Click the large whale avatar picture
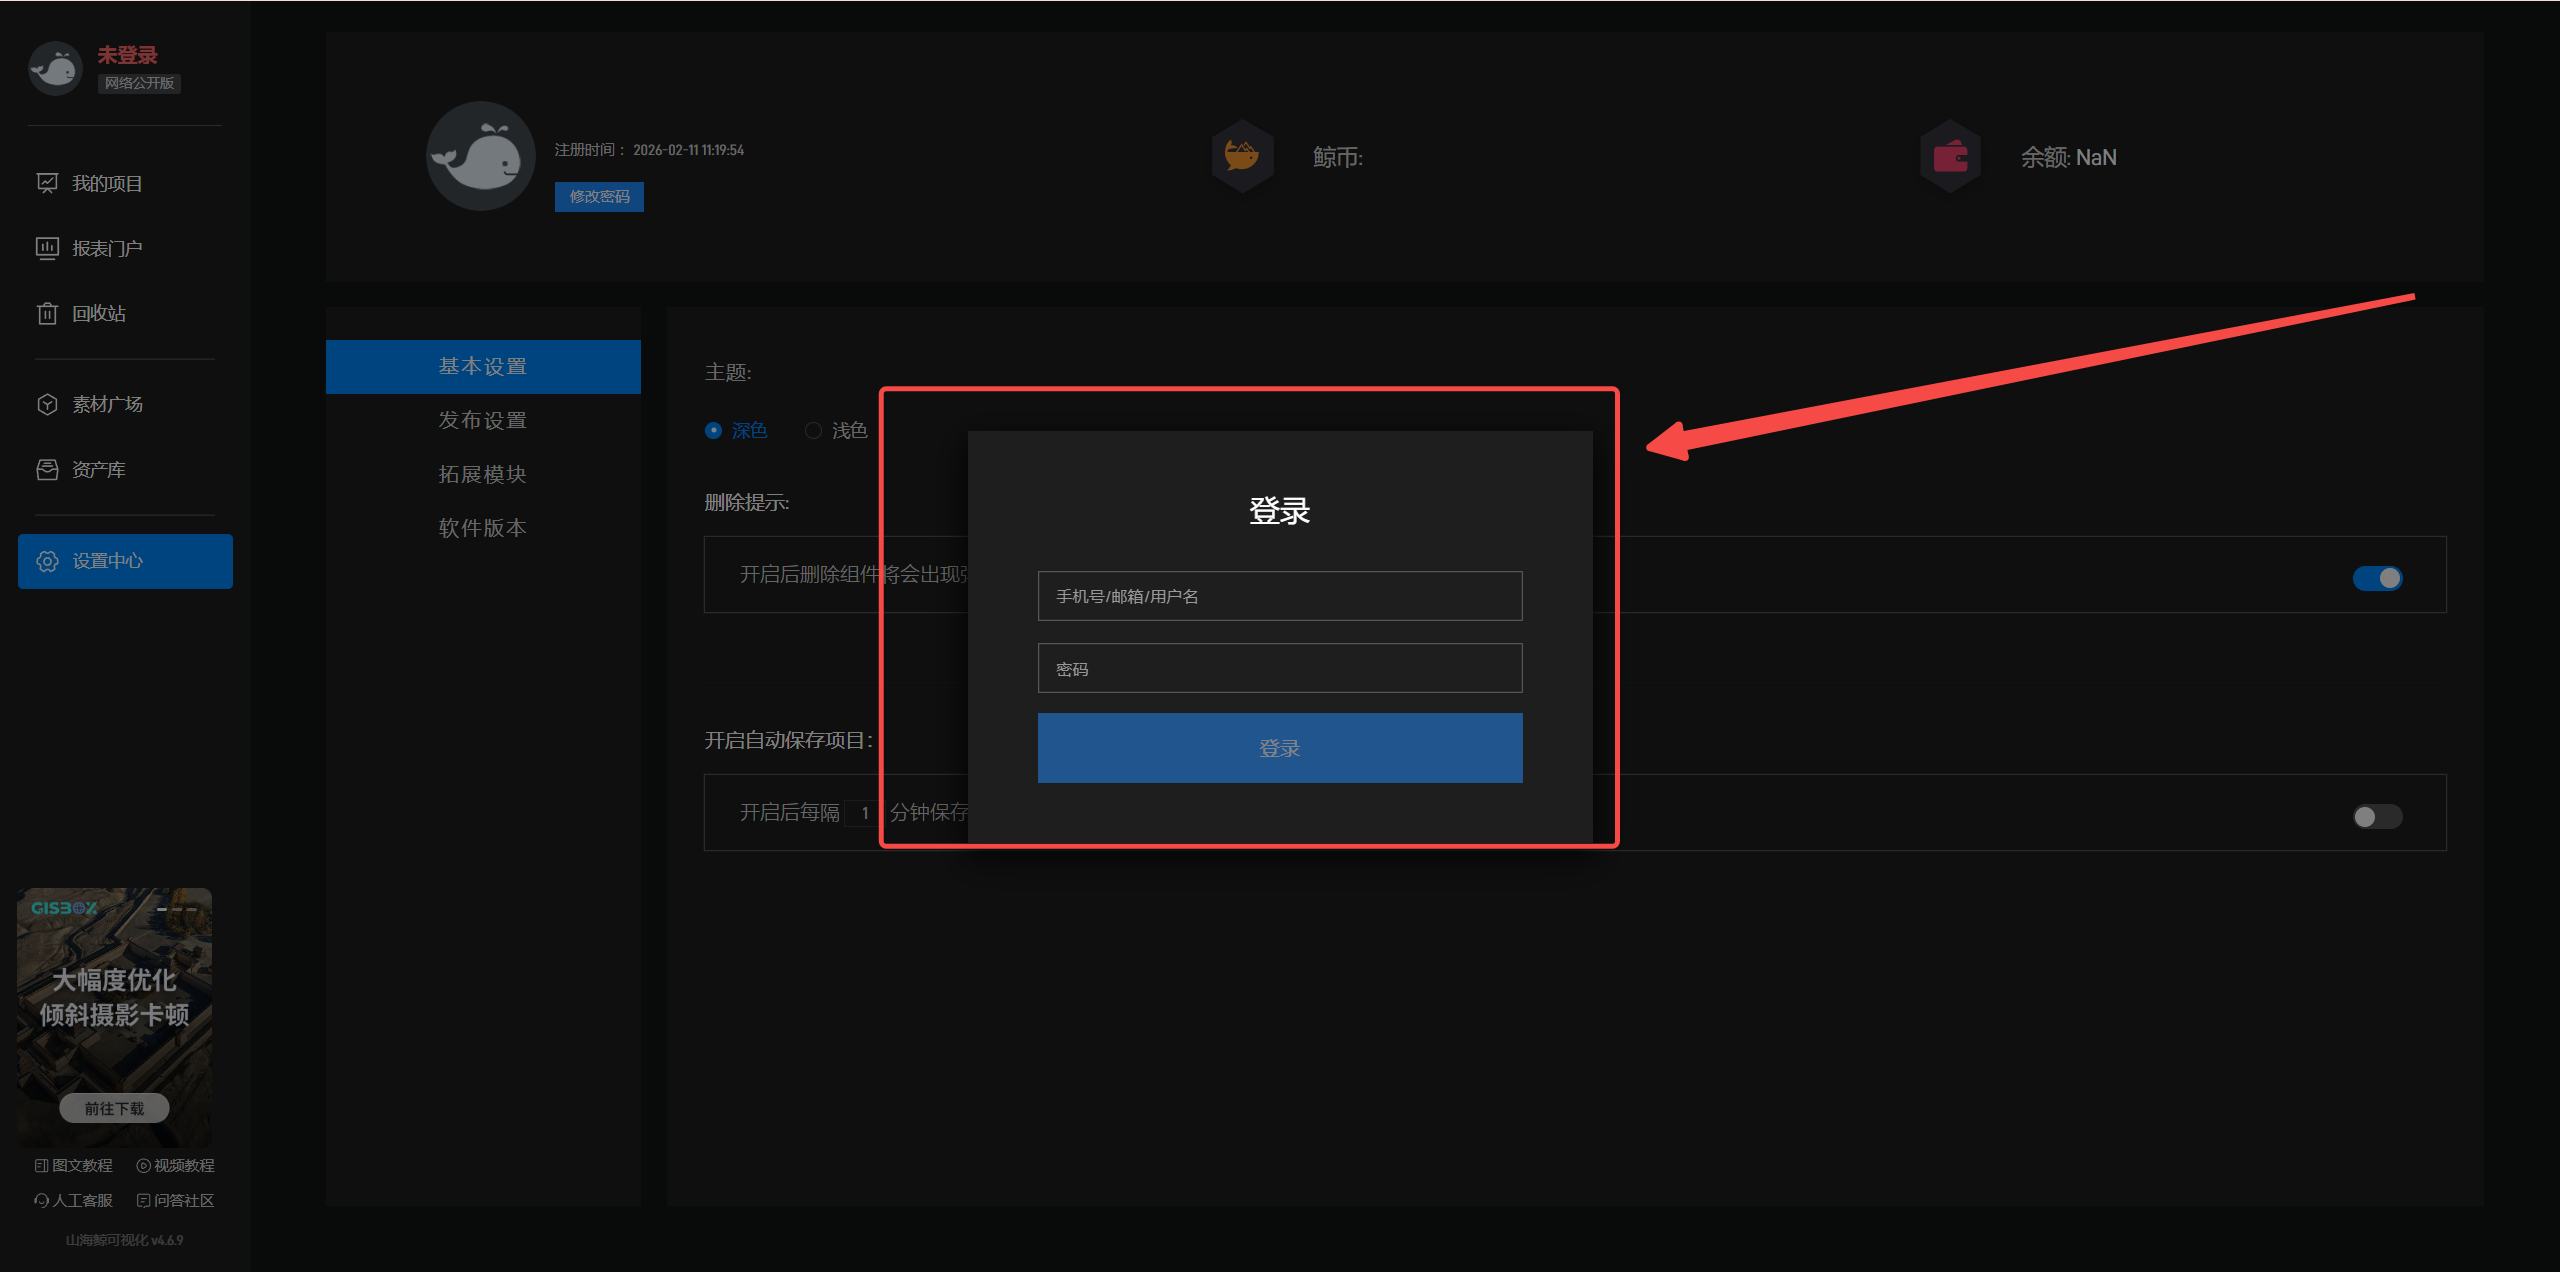The image size is (2560, 1272). coord(481,156)
